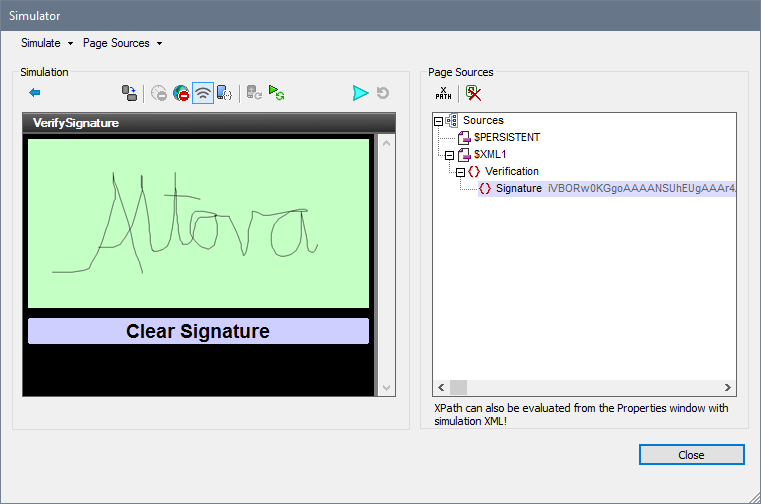
Task: Click the Close button
Action: (x=690, y=454)
